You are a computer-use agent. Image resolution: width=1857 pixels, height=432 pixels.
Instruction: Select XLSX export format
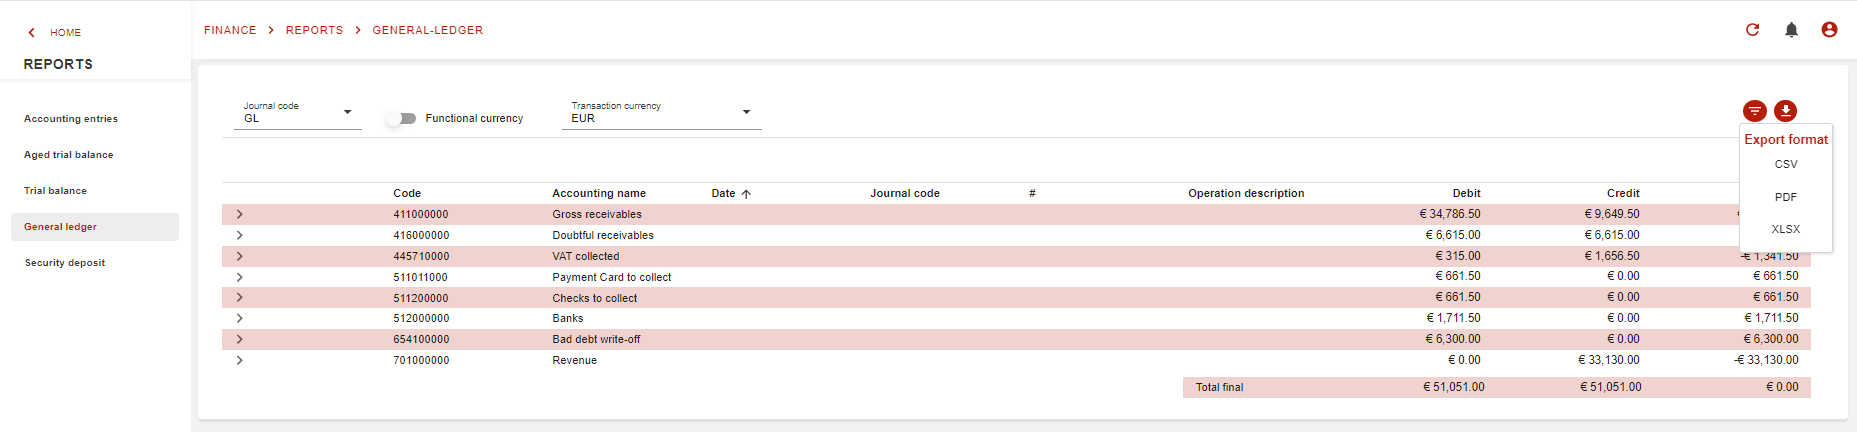1785,229
